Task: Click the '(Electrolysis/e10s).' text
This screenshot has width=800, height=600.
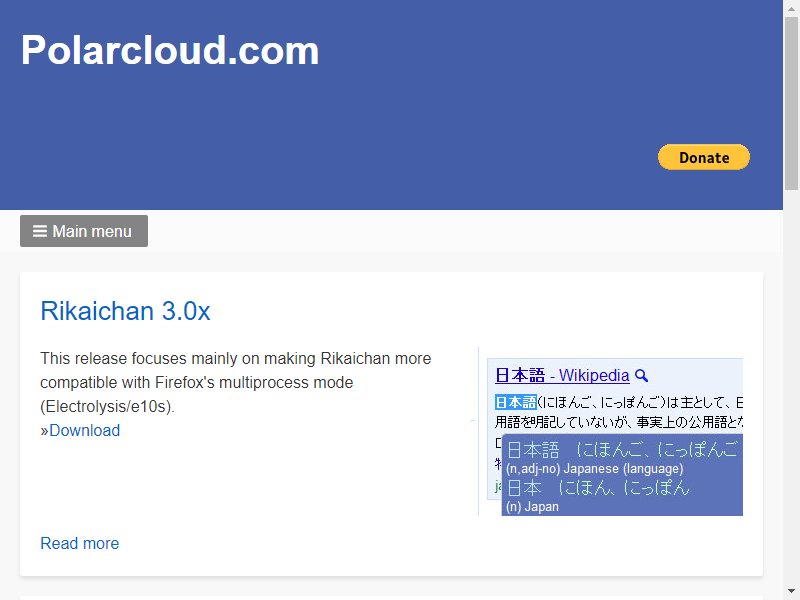Action: pyautogui.click(x=107, y=406)
